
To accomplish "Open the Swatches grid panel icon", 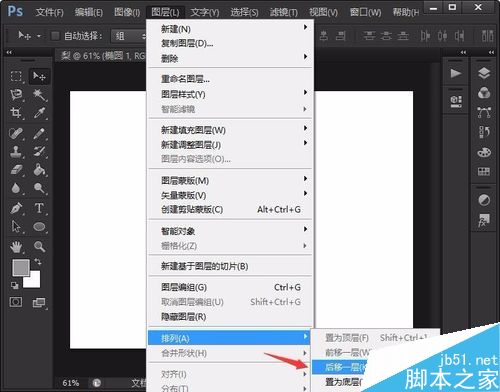I will 484,172.
